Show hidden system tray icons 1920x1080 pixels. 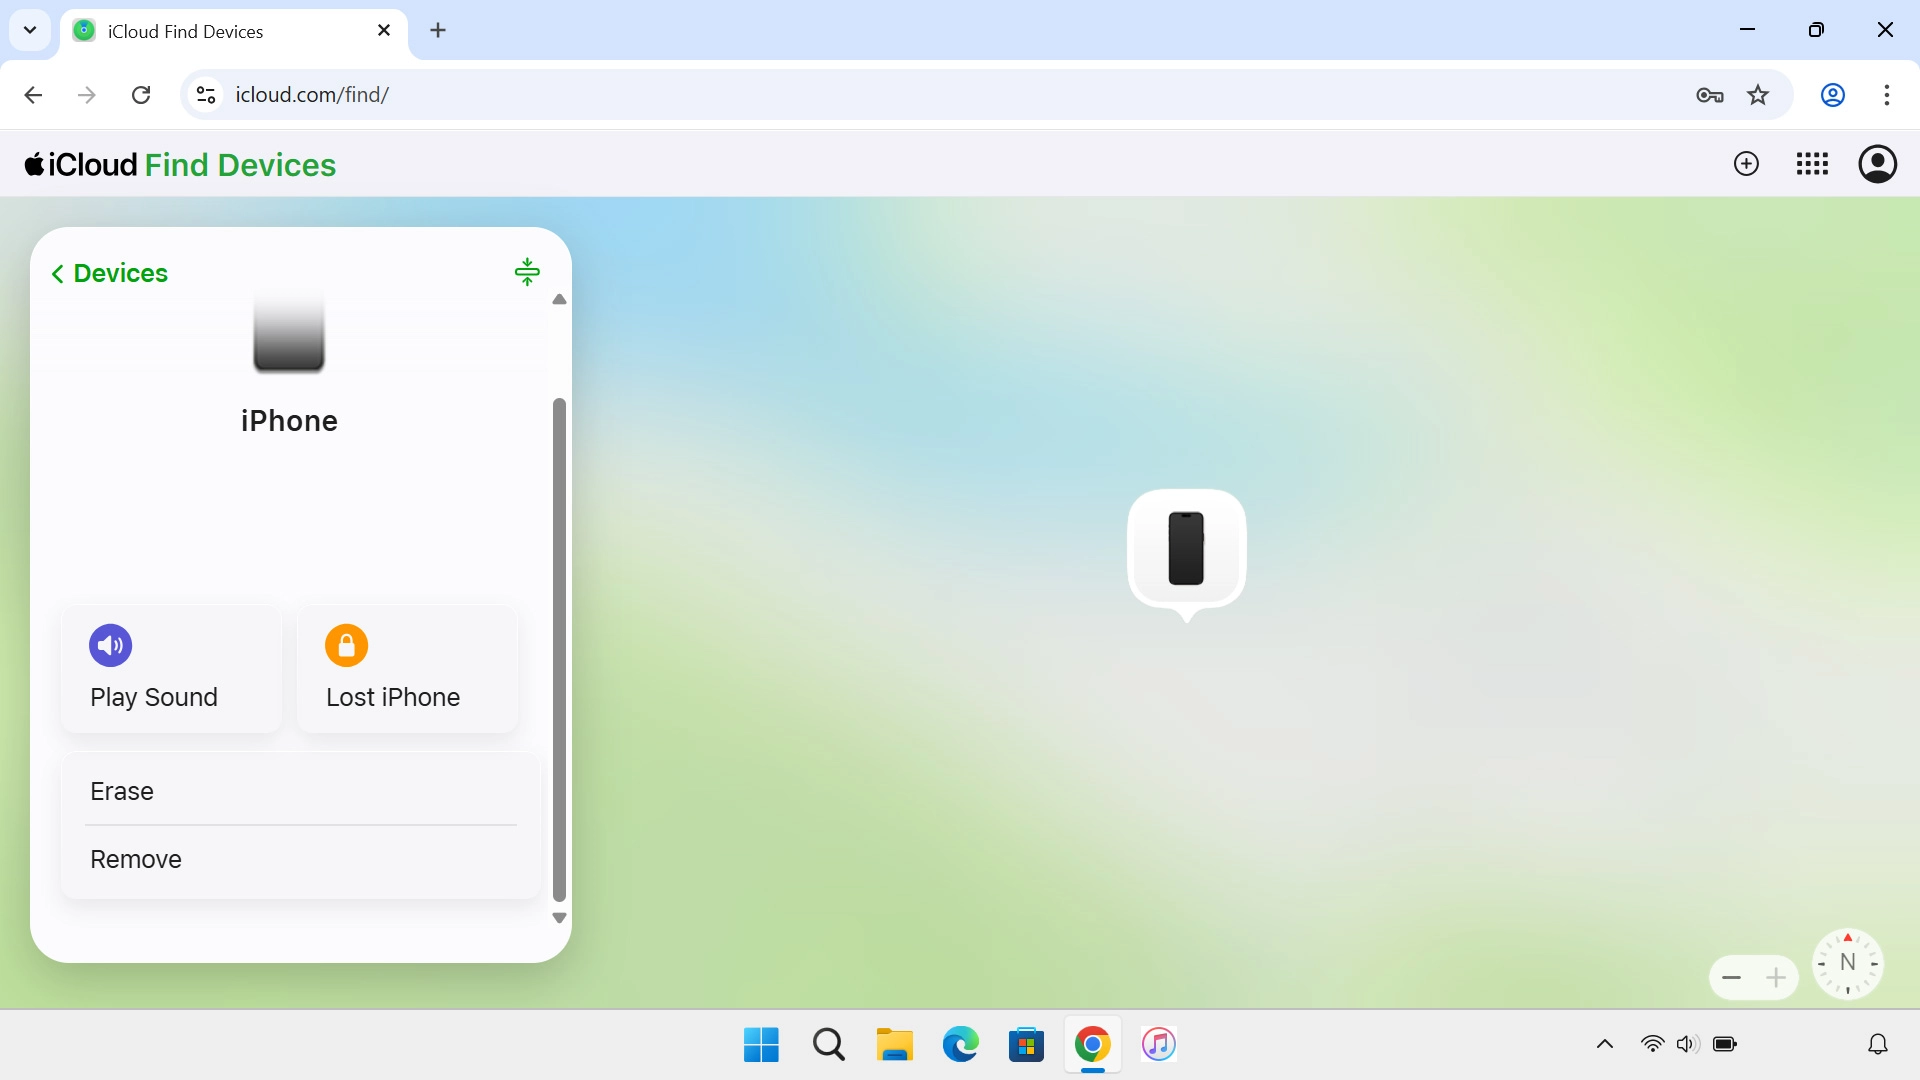pyautogui.click(x=1605, y=1045)
